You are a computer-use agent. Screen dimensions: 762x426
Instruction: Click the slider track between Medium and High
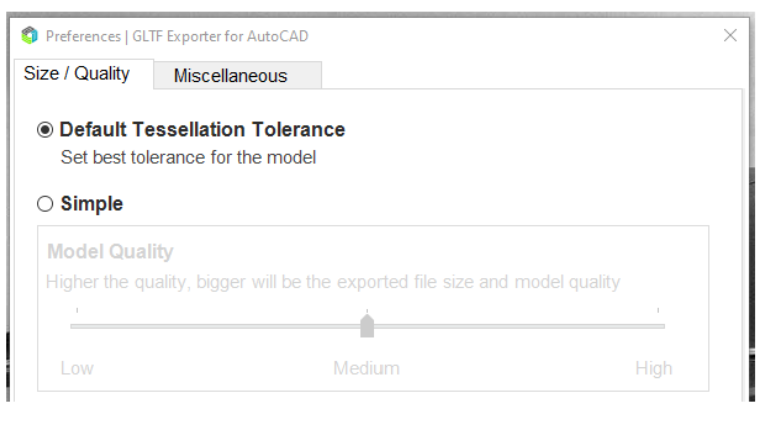click(x=515, y=326)
